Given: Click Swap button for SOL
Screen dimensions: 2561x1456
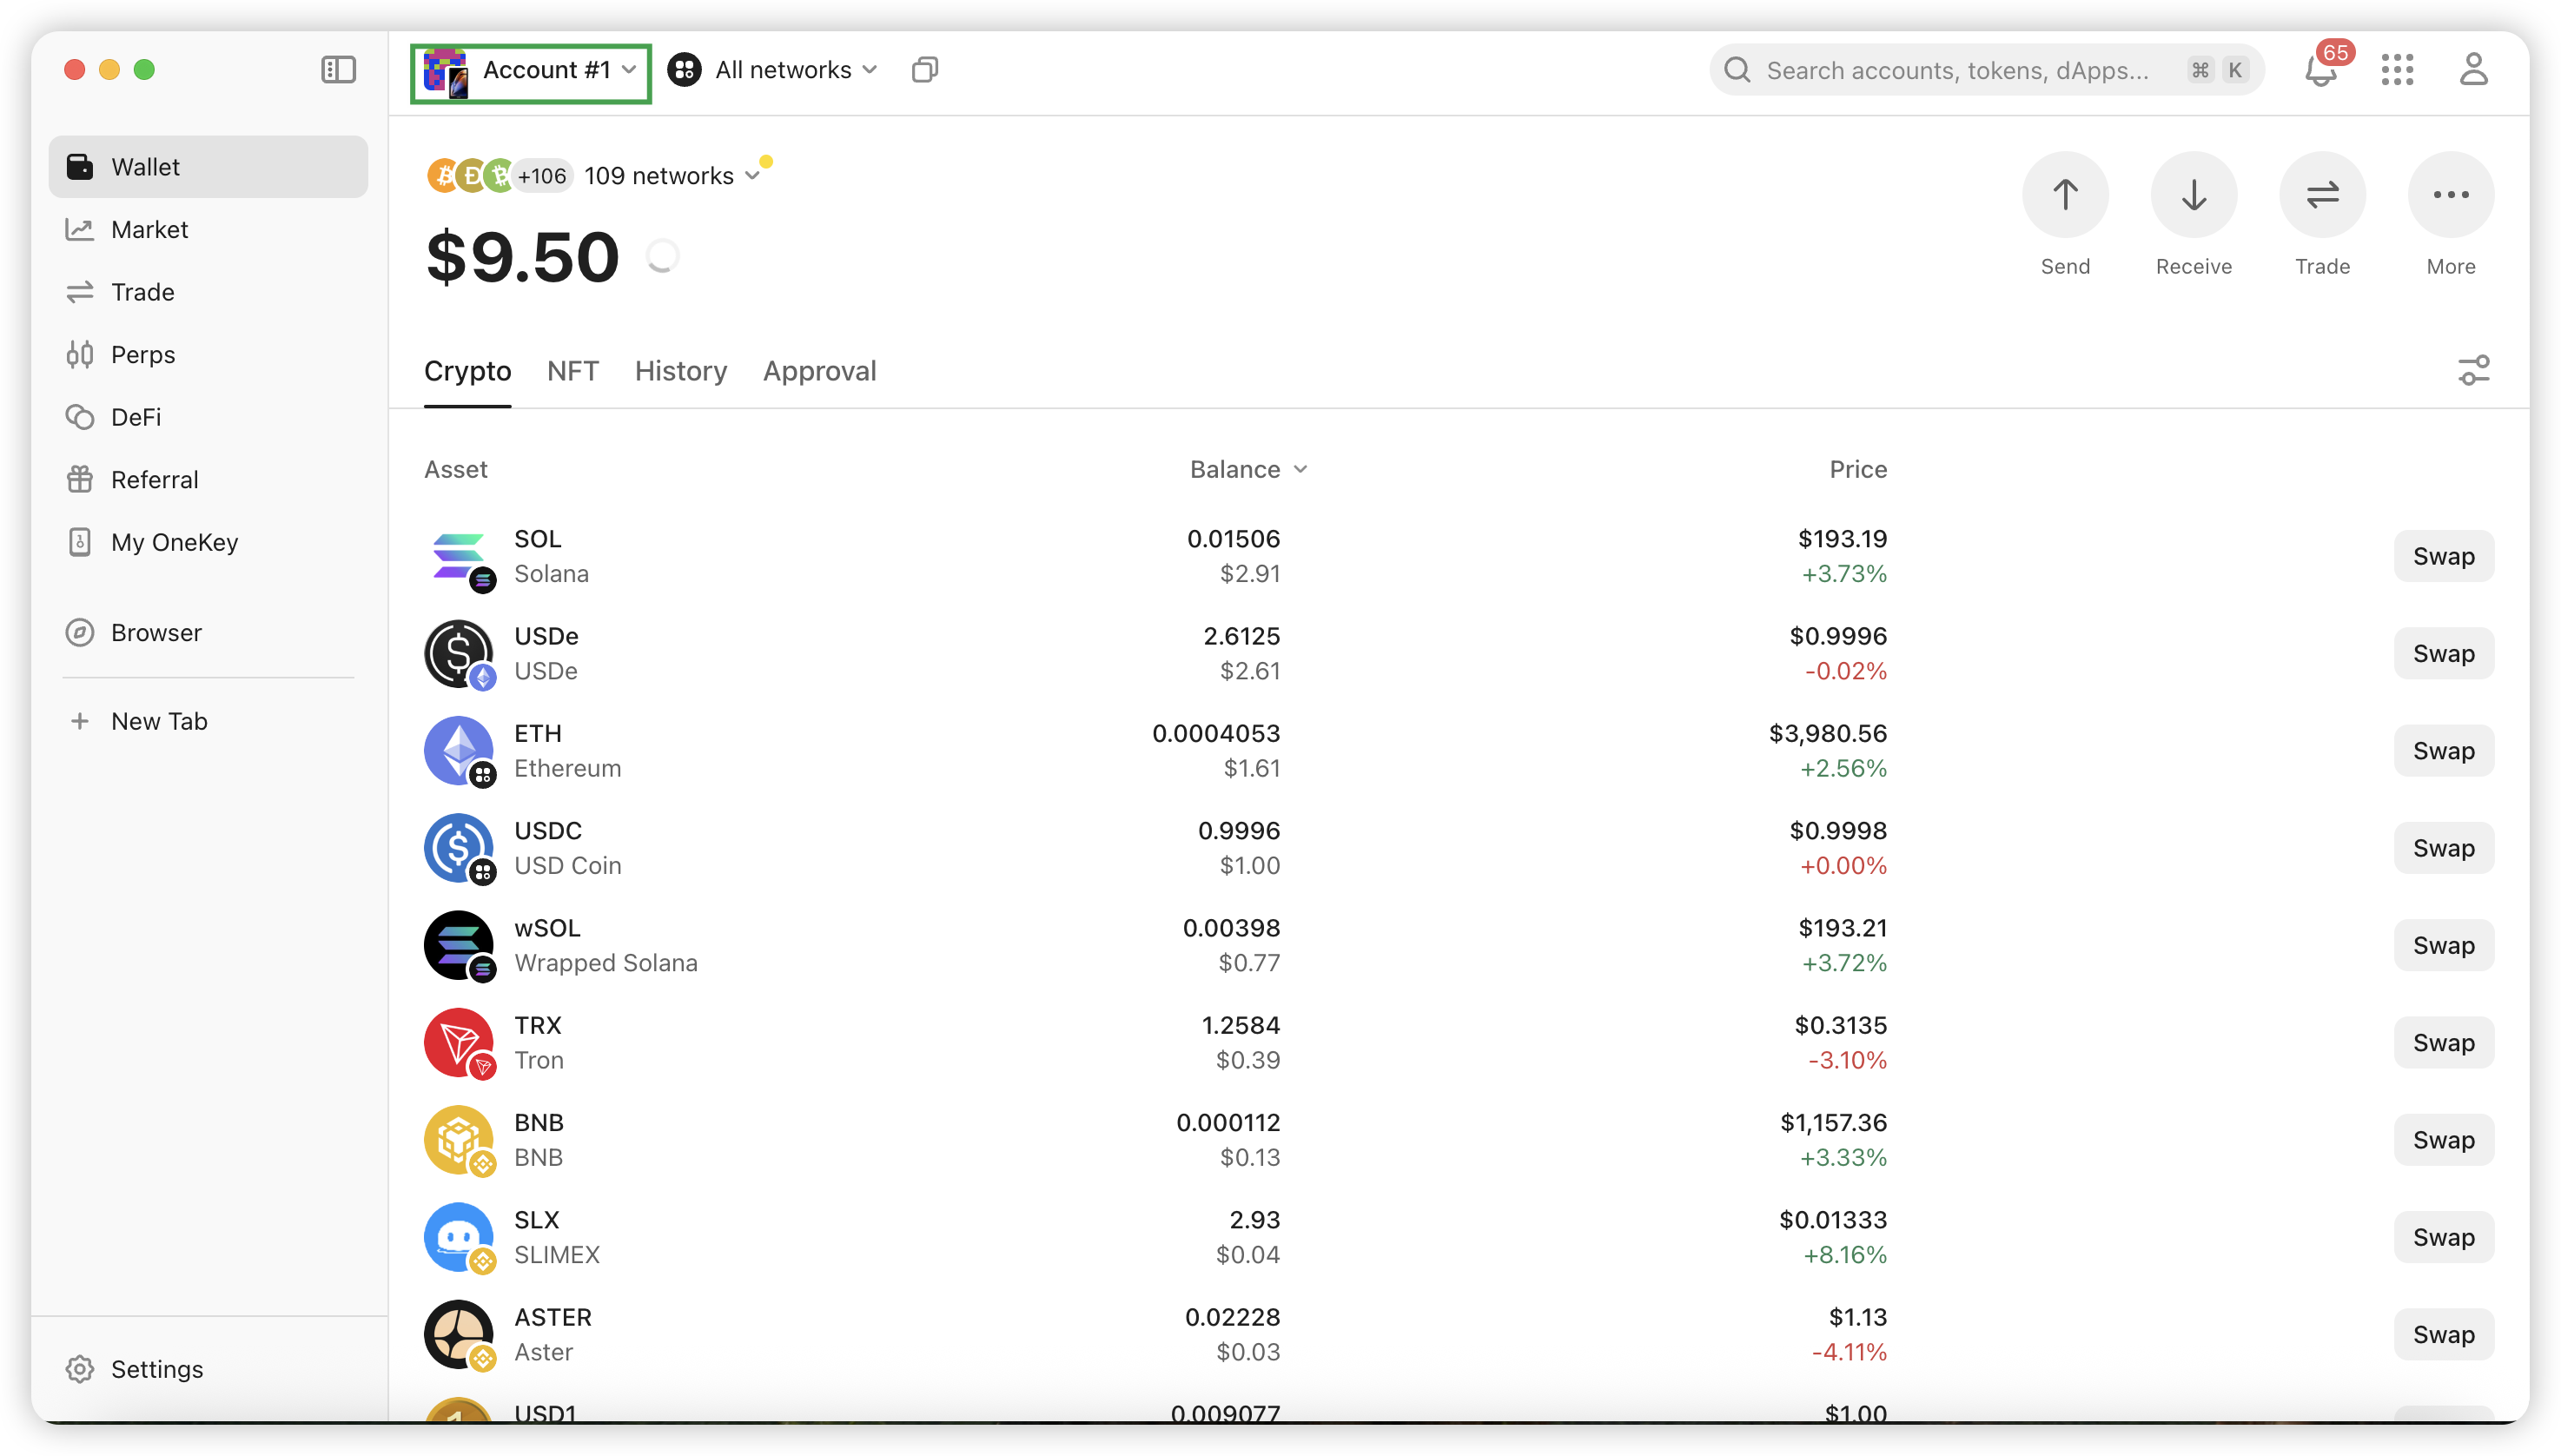Looking at the screenshot, I should tap(2443, 556).
